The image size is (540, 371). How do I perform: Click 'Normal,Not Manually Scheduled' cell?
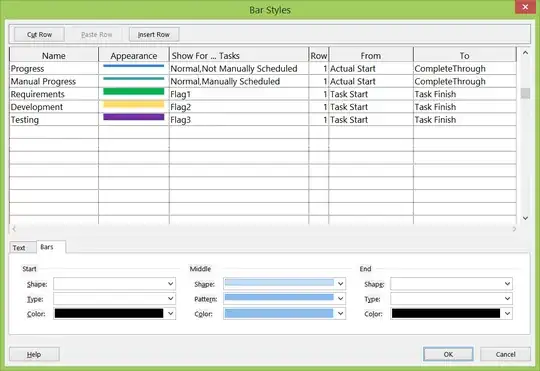pos(239,69)
